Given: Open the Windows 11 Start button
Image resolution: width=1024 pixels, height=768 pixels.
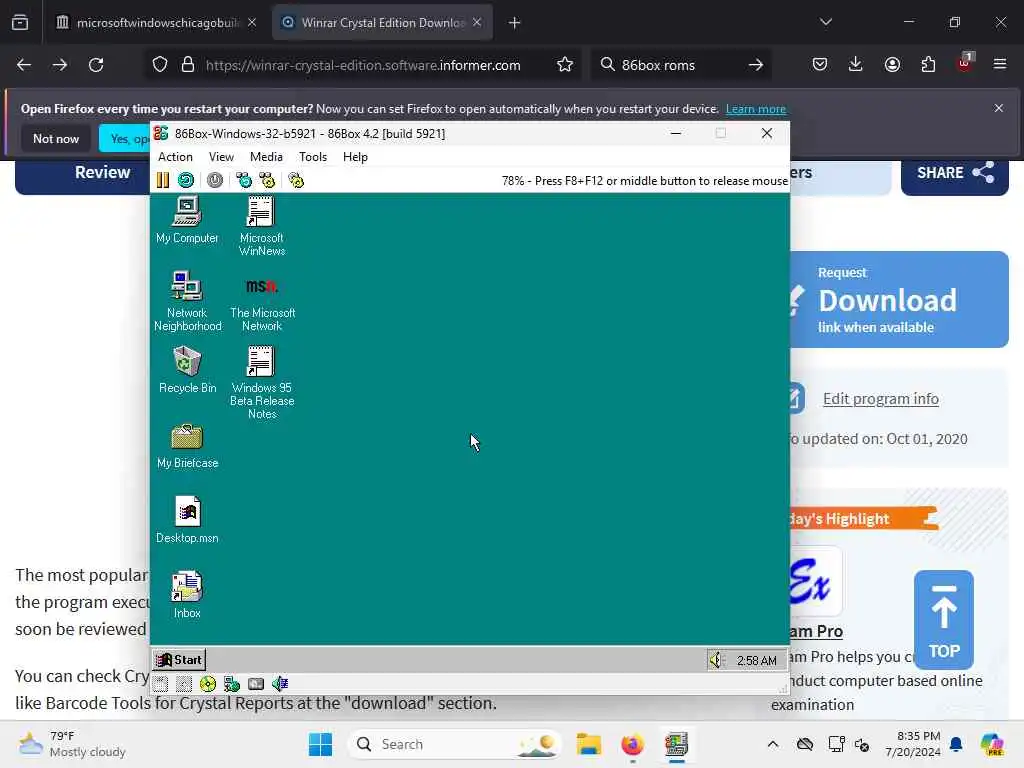Looking at the screenshot, I should click(320, 744).
